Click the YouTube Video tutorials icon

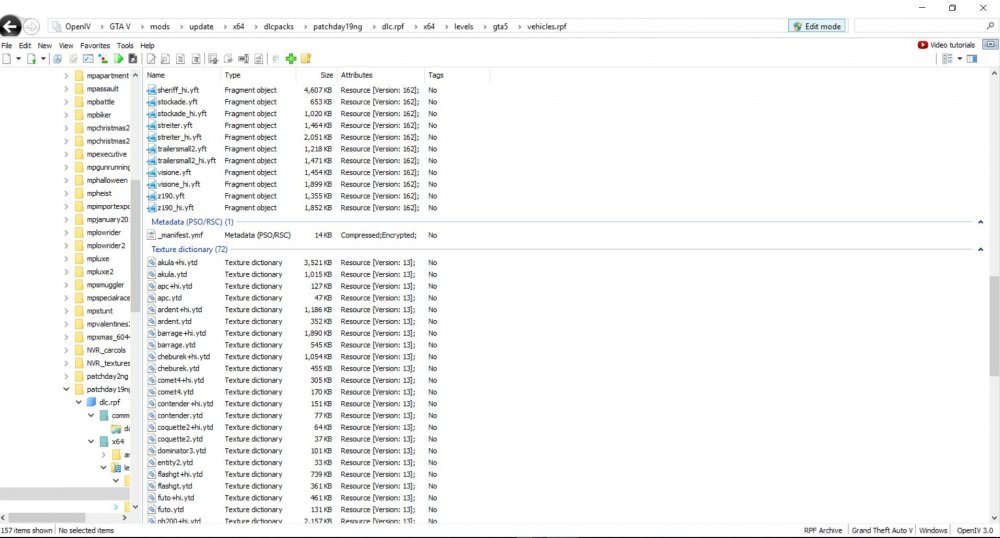click(922, 45)
